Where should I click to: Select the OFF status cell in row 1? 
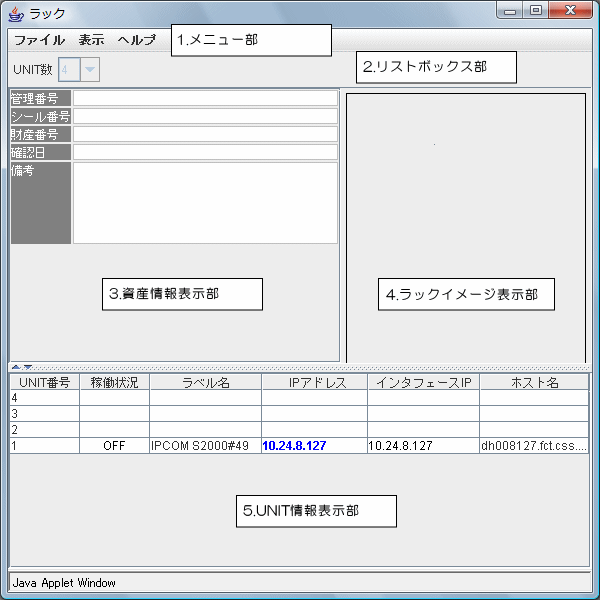[x=114, y=445]
